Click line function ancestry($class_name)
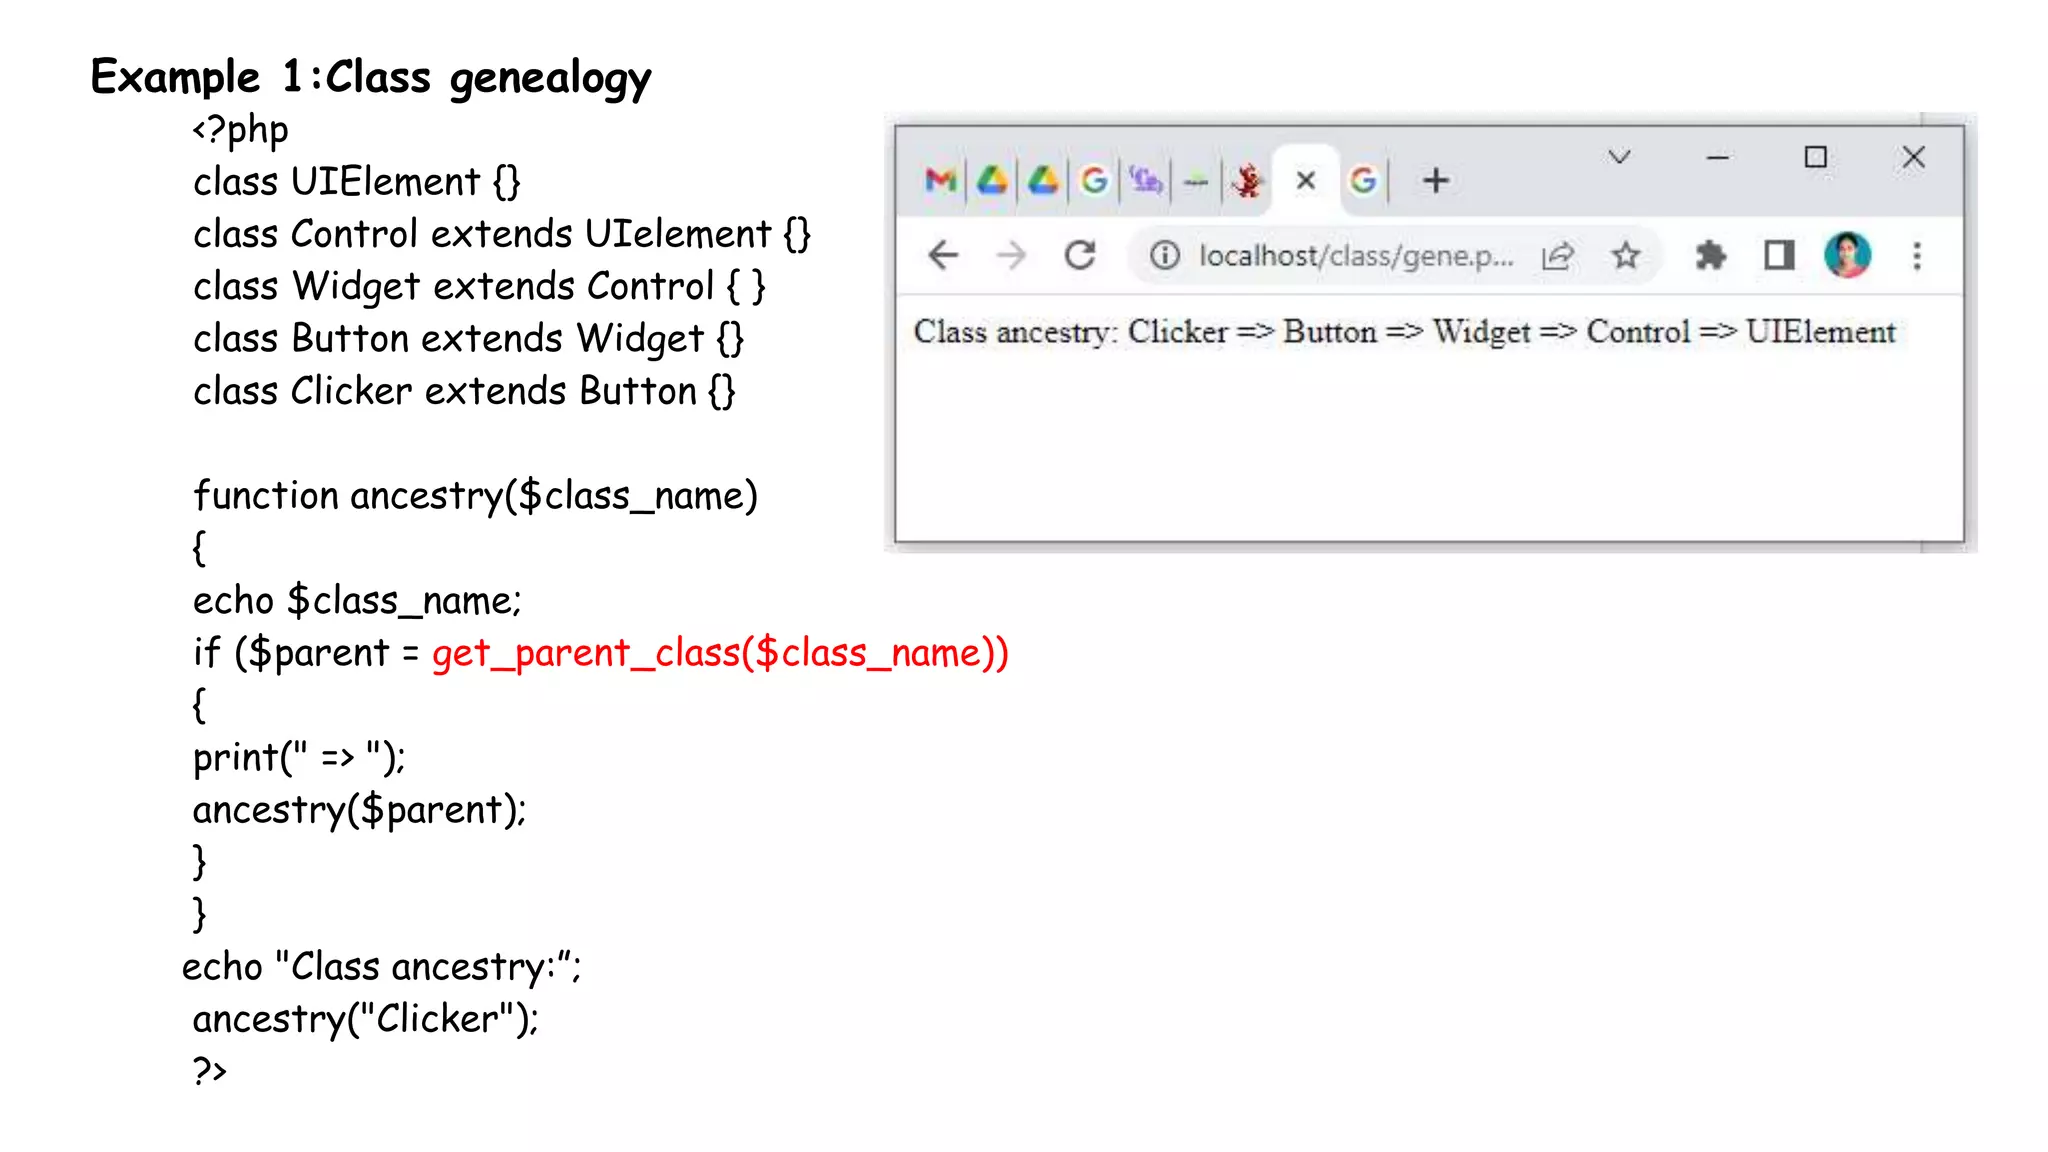 tap(475, 496)
